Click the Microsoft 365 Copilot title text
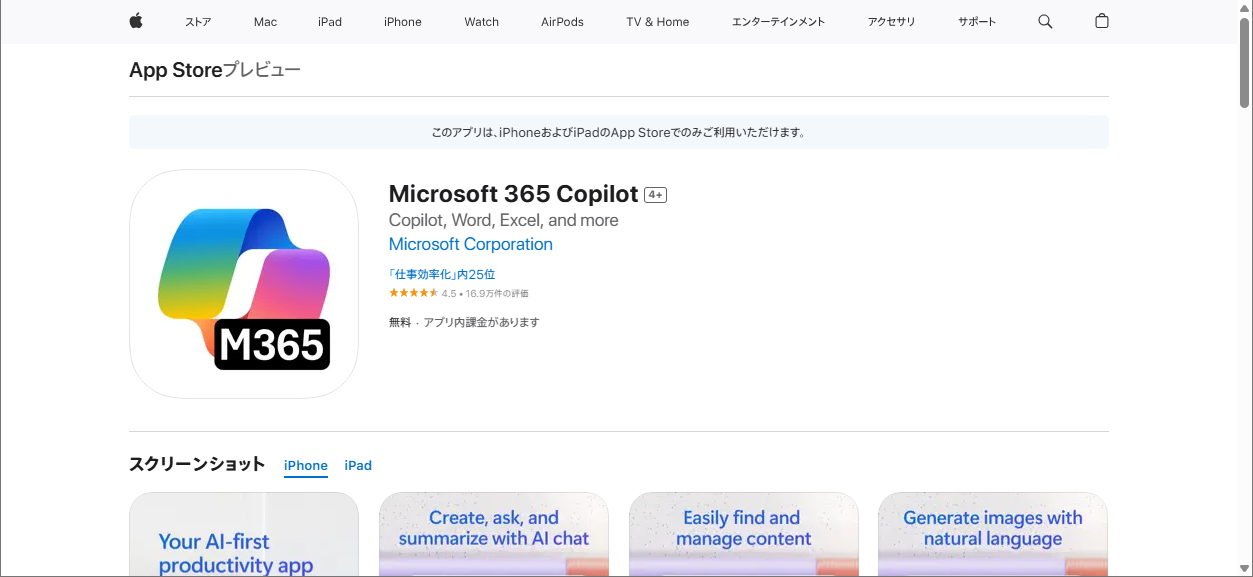Viewport: 1253px width, 577px height. pyautogui.click(x=513, y=194)
